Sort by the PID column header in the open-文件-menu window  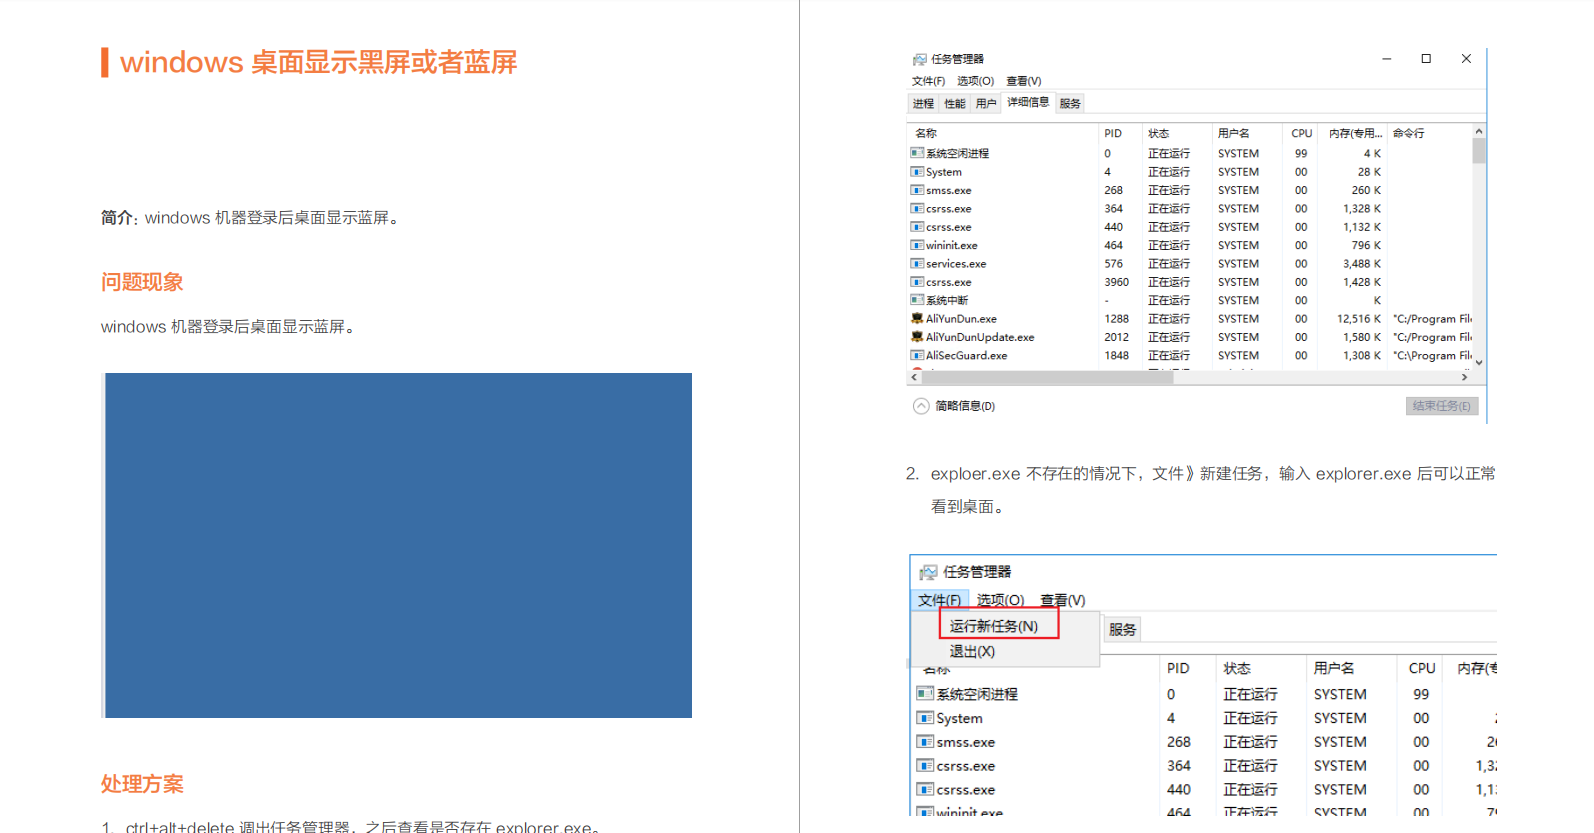pos(1178,668)
